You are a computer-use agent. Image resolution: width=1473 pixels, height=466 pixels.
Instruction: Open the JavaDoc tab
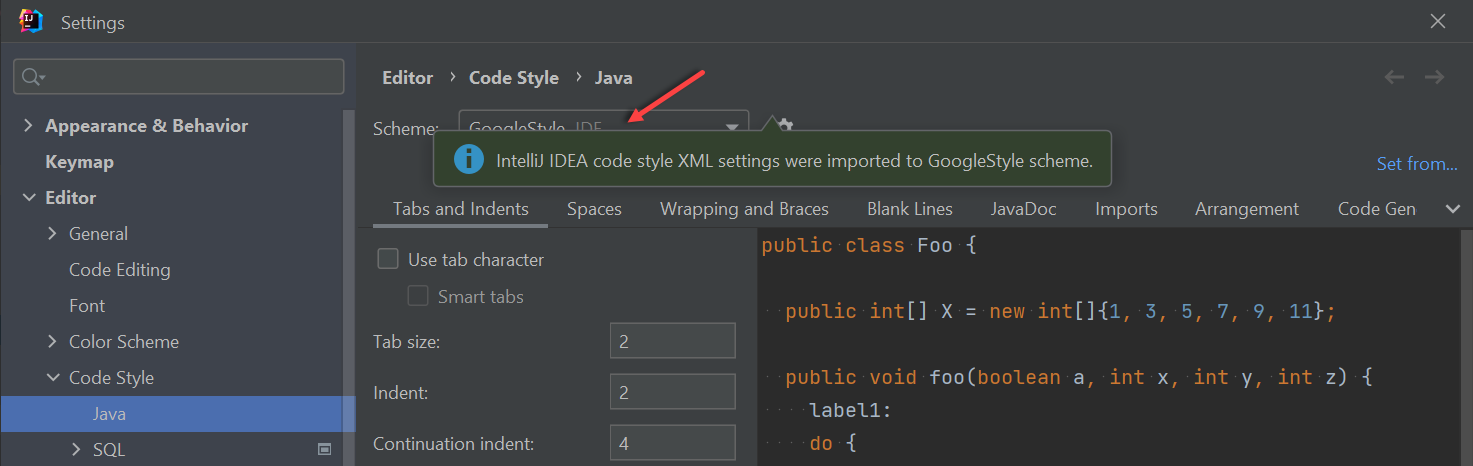click(x=1023, y=209)
